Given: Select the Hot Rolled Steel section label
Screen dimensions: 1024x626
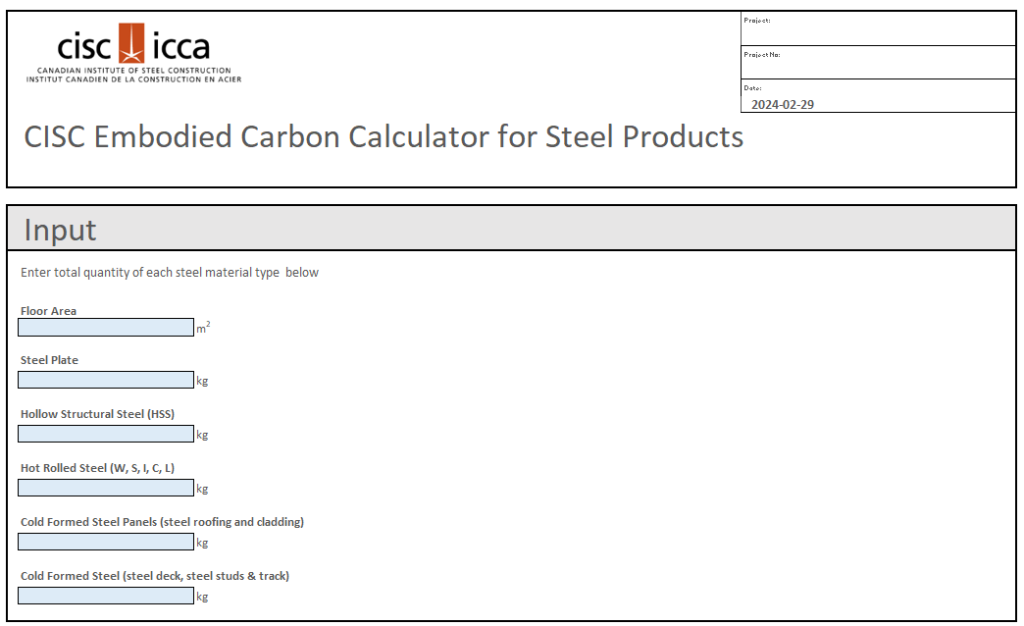Looking at the screenshot, I should pos(97,467).
